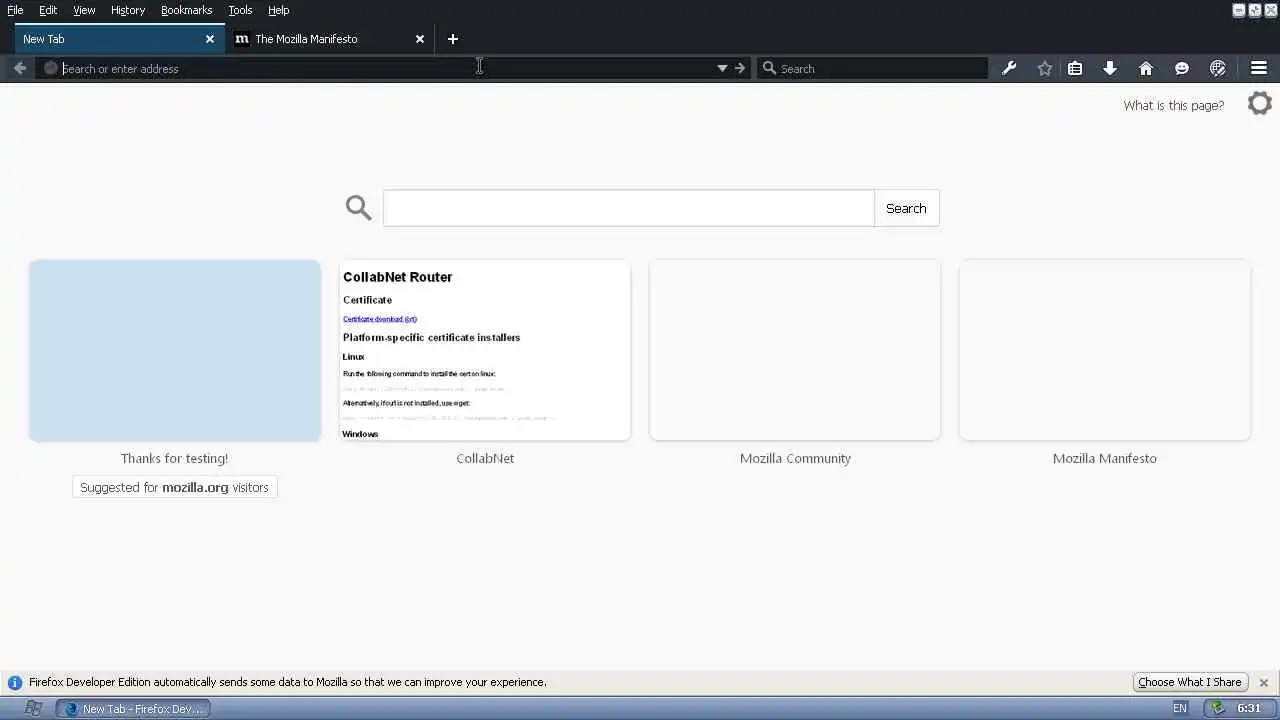Viewport: 1280px width, 720px height.
Task: Open the Bookmarks menu
Action: click(187, 10)
